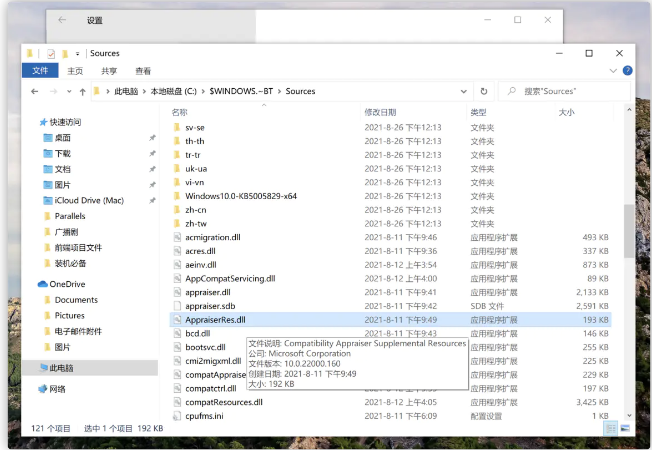Switch to the 查看 ribbon tab
The width and height of the screenshot is (652, 450).
tap(143, 71)
